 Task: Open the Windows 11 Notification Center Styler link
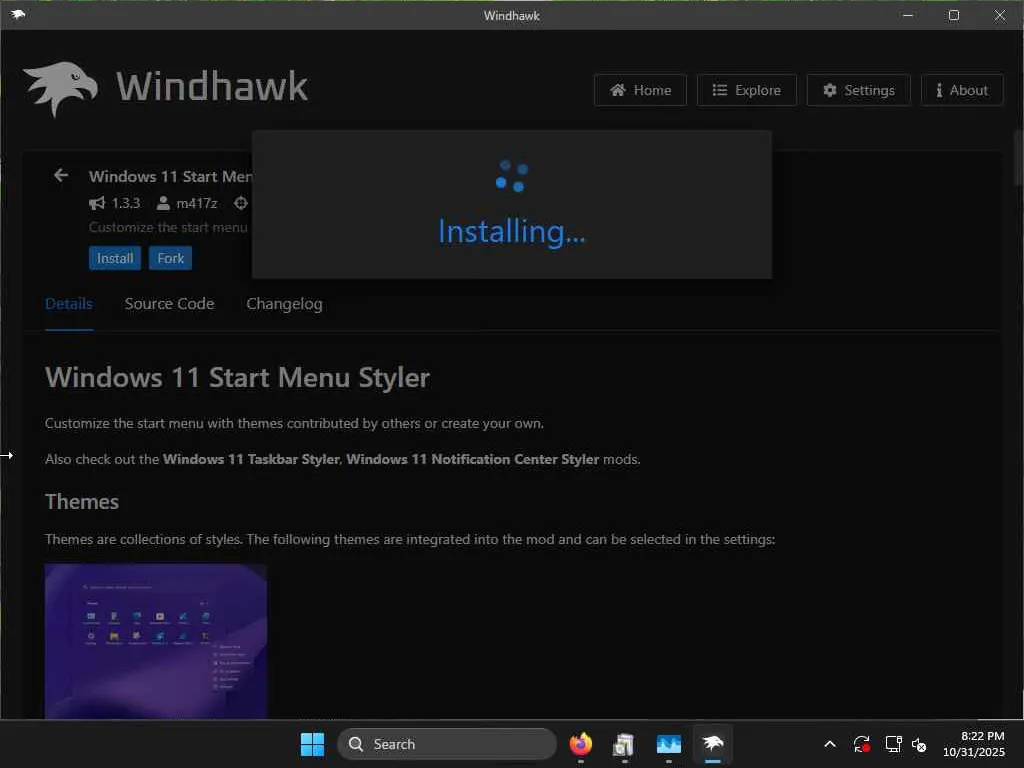coord(473,459)
